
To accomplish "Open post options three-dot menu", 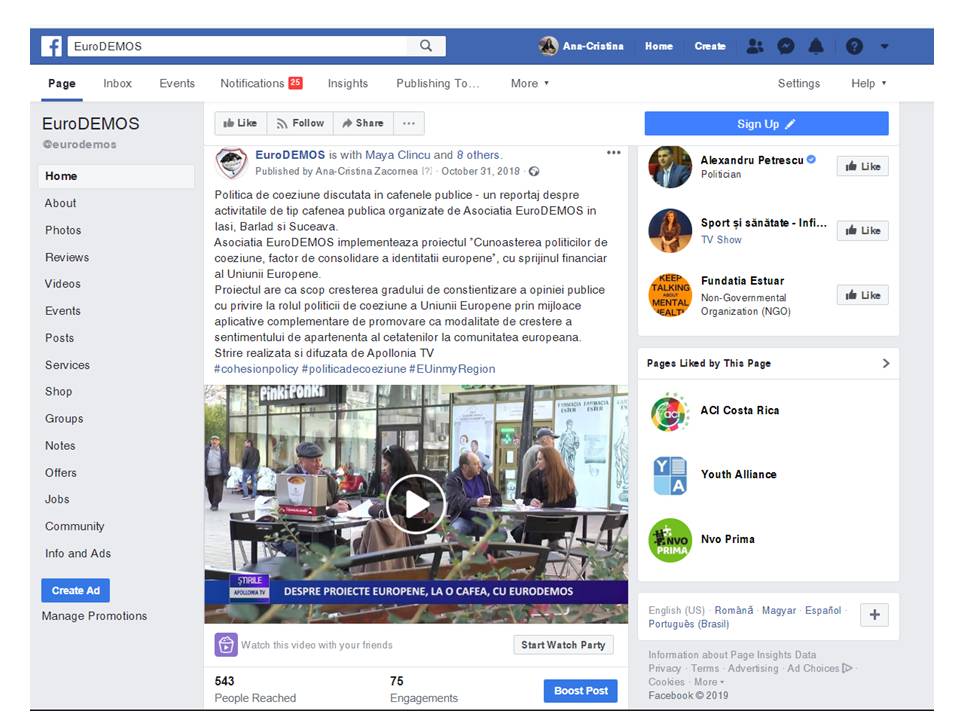I will (x=613, y=152).
